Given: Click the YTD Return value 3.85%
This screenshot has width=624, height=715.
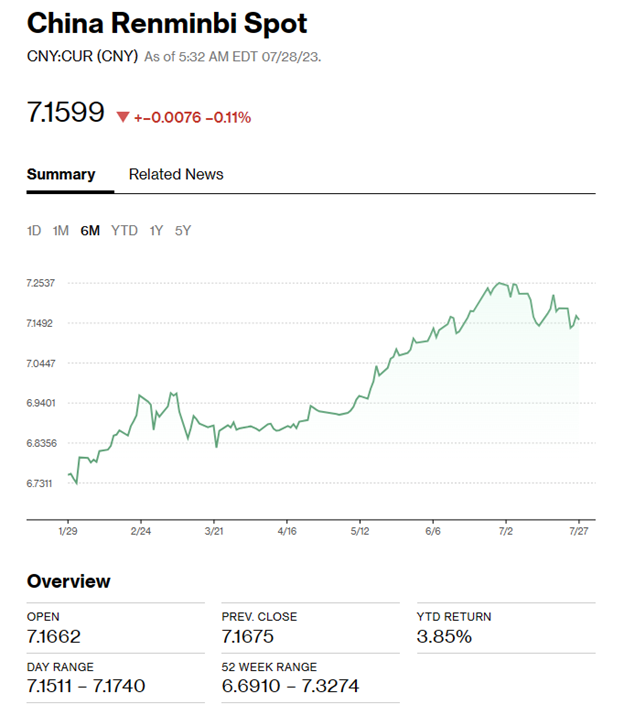Looking at the screenshot, I should pyautogui.click(x=445, y=636).
